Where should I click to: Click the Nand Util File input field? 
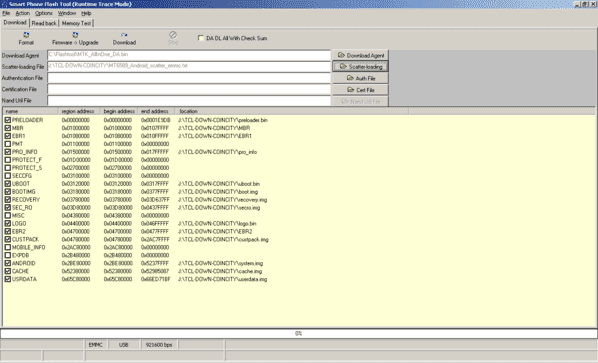tap(189, 100)
